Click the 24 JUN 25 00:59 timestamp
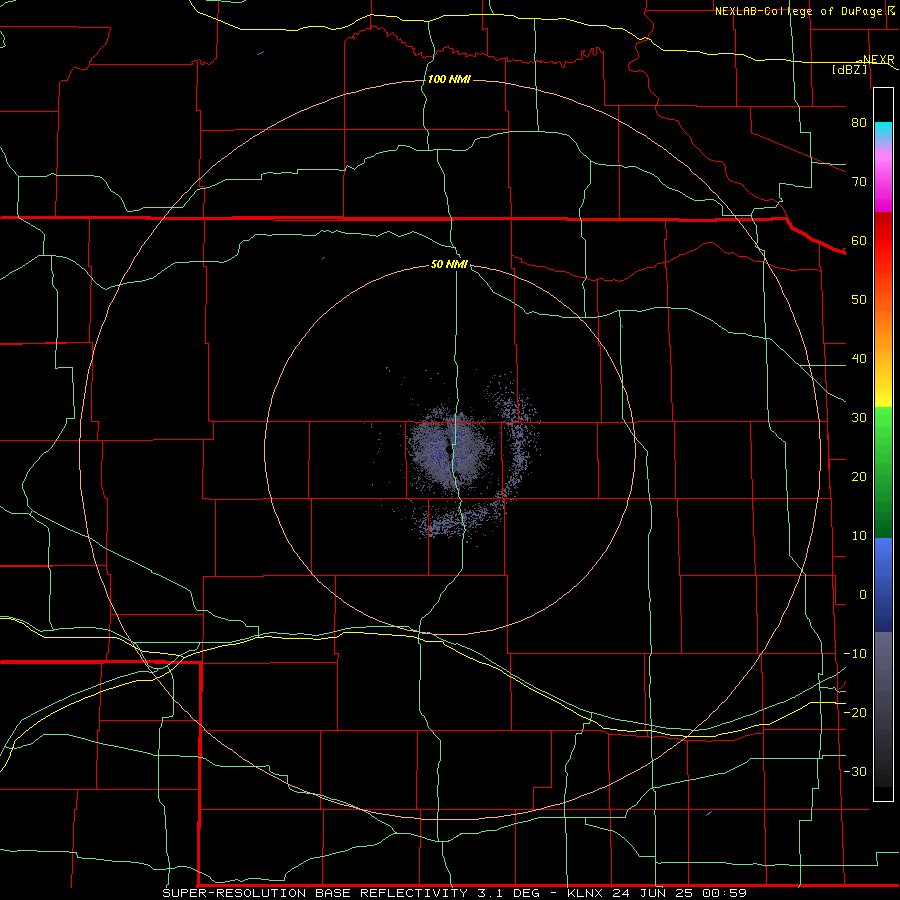Screen dimensions: 900x900 pos(680,893)
